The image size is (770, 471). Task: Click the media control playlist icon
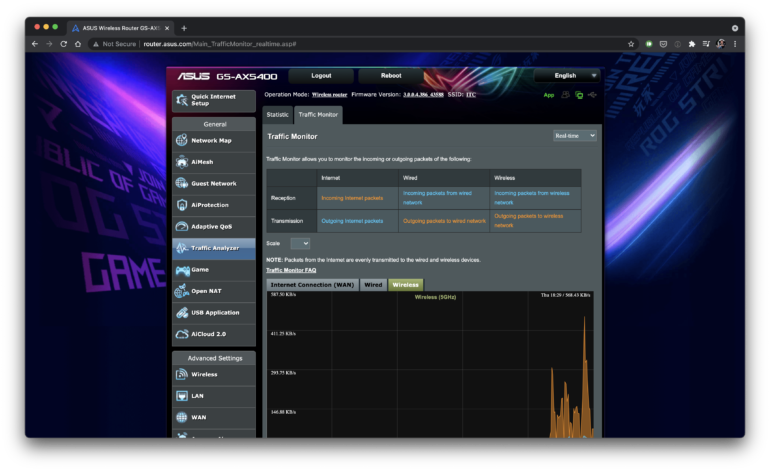point(706,44)
